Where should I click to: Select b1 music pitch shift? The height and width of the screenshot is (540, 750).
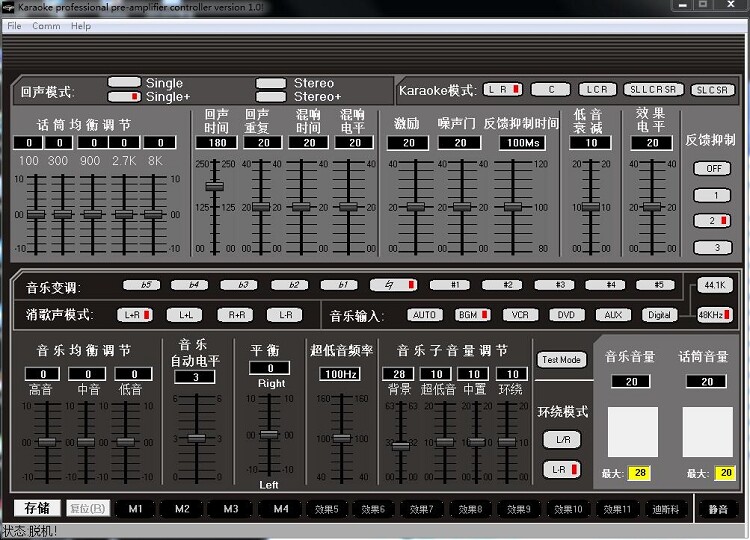point(339,285)
